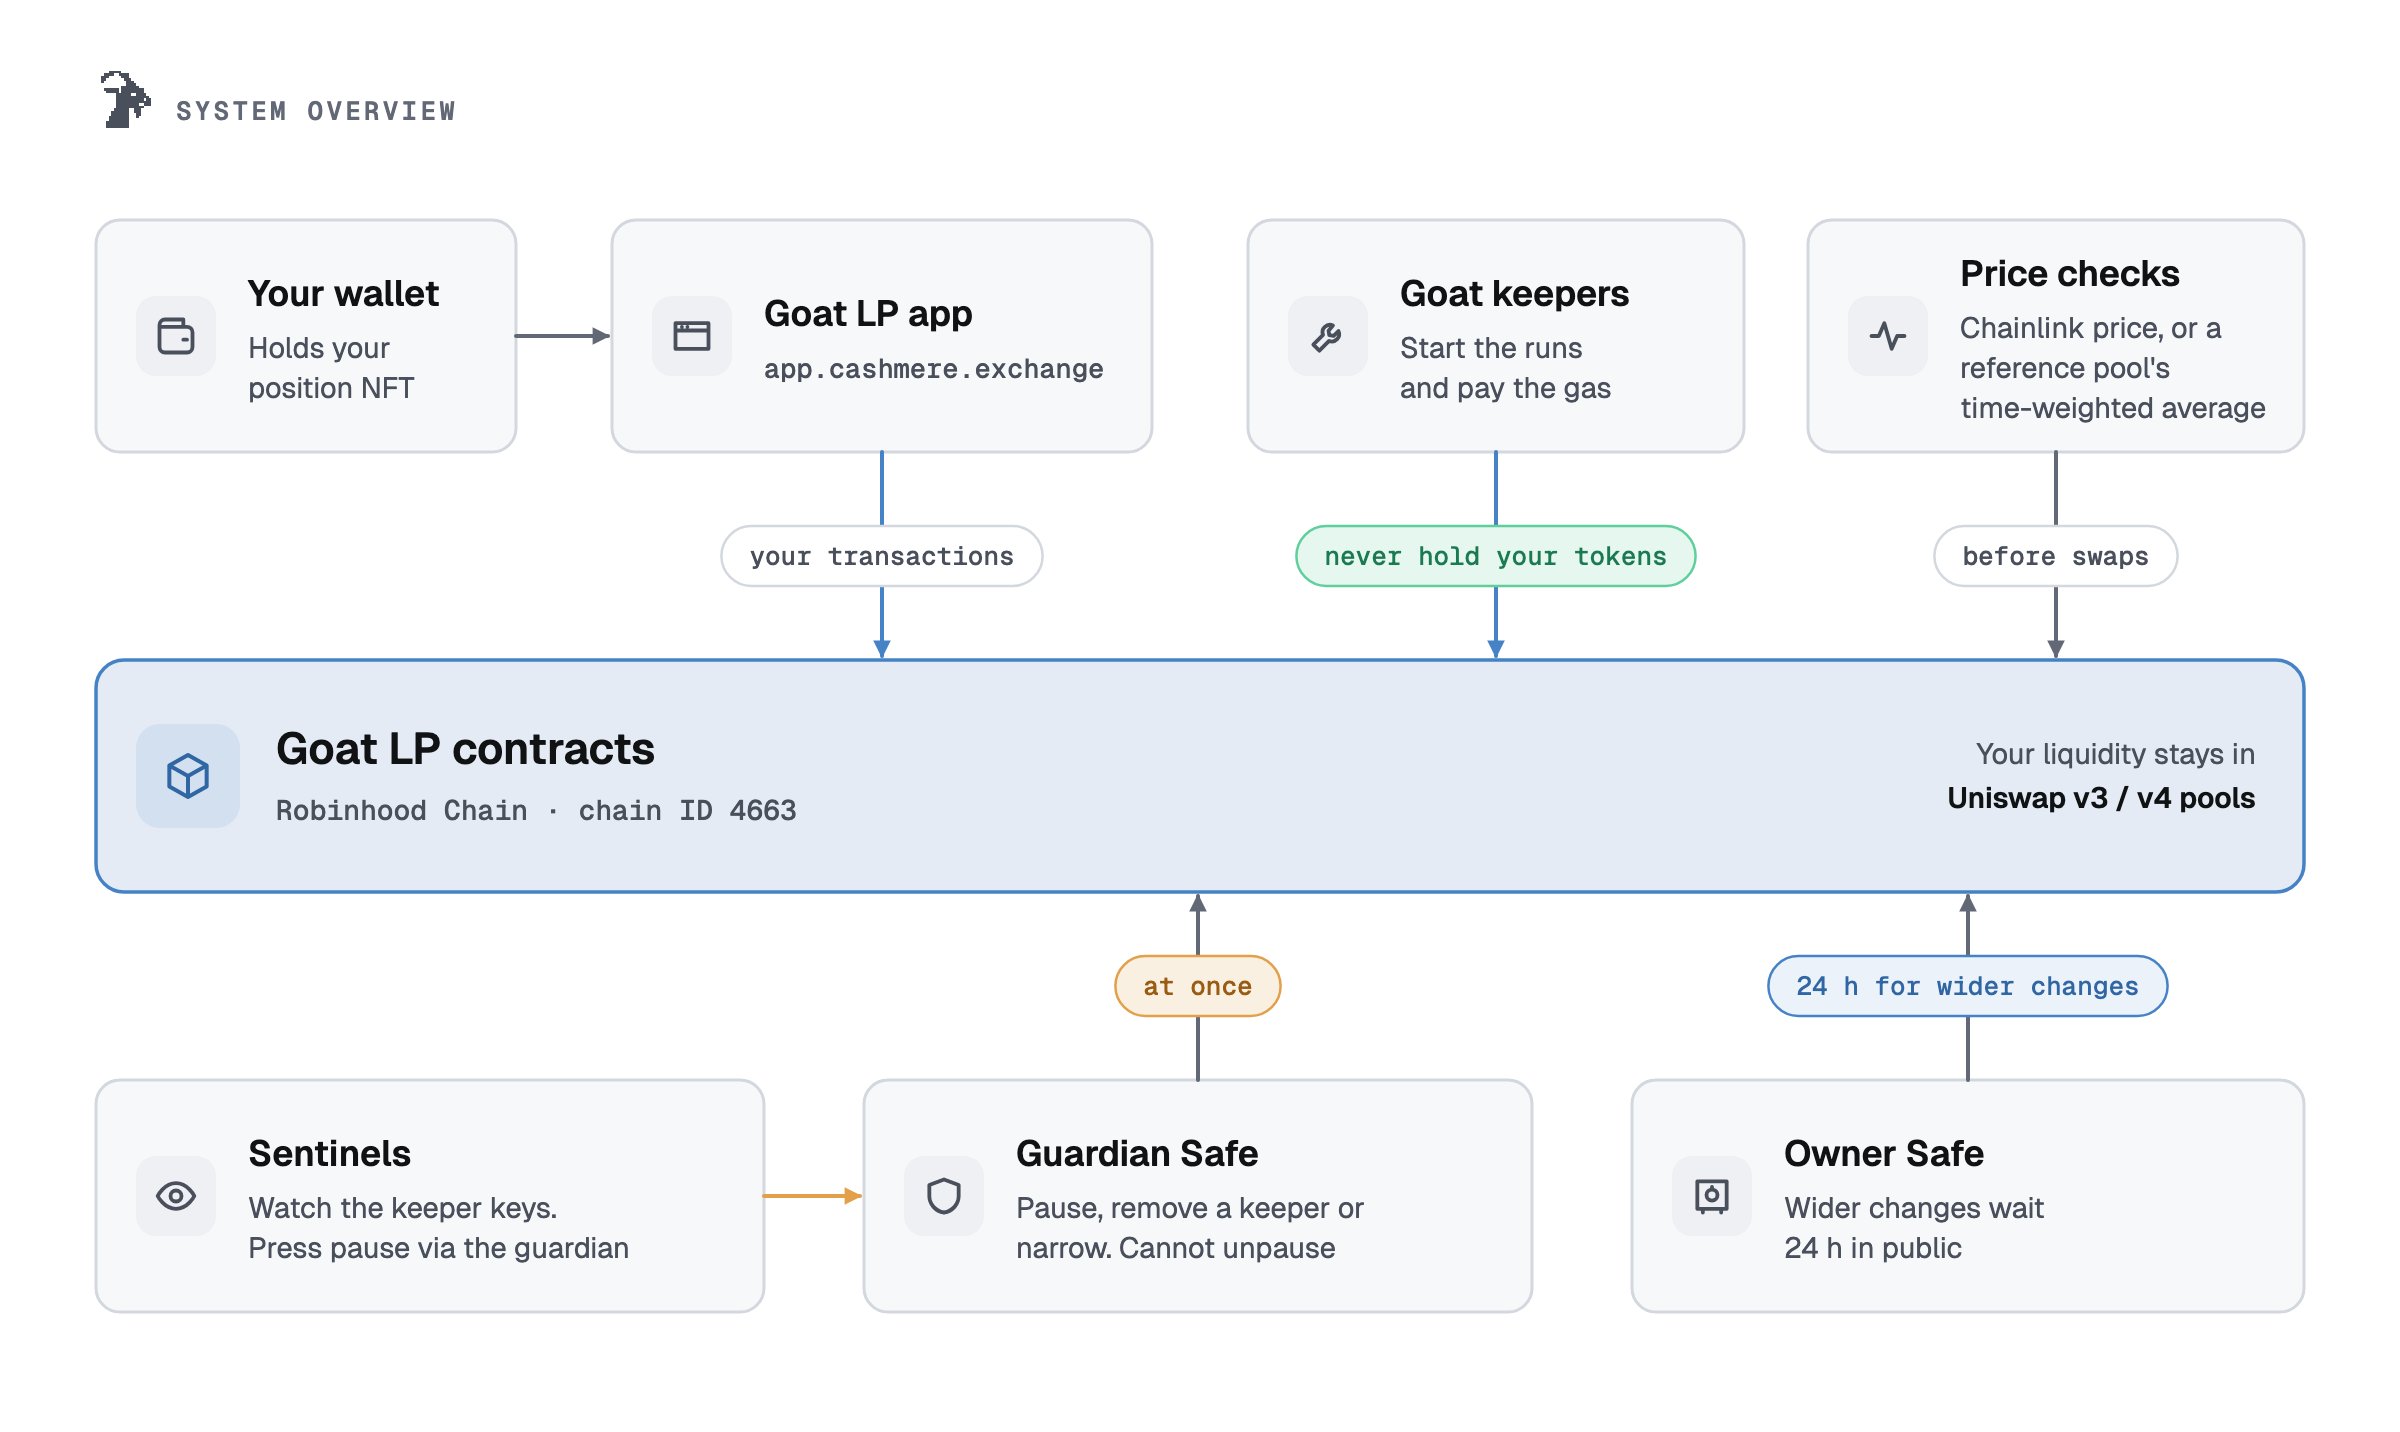Click the 'Goat LP contracts' title
The height and width of the screenshot is (1432, 2400).
pyautogui.click(x=465, y=748)
